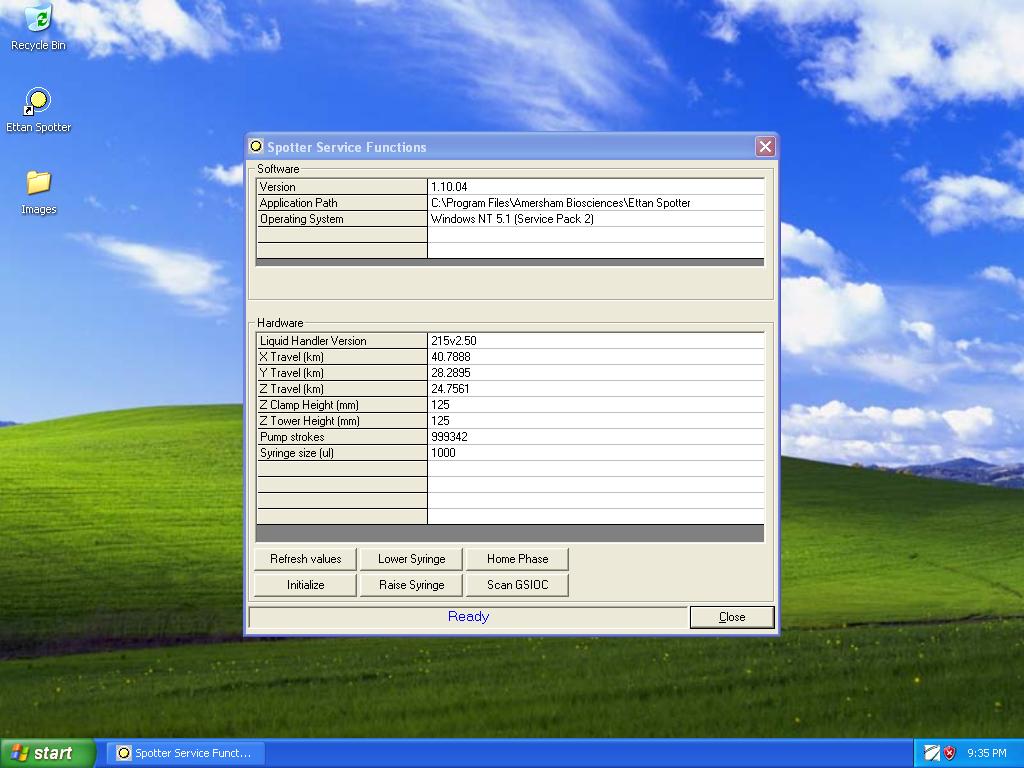This screenshot has width=1024, height=768.
Task: Click the Initialize button
Action: [306, 585]
